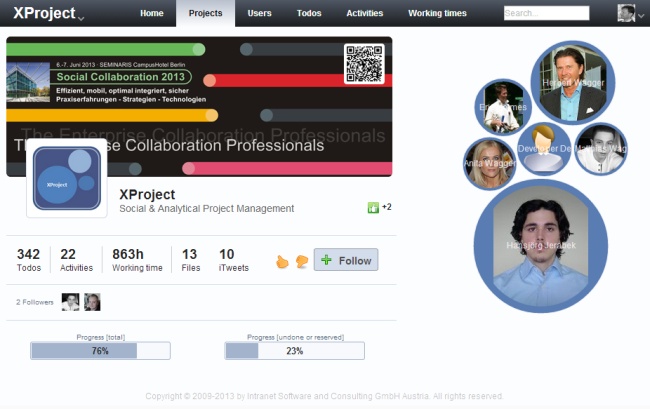Expand the XProject title dropdown chevron

(81, 18)
